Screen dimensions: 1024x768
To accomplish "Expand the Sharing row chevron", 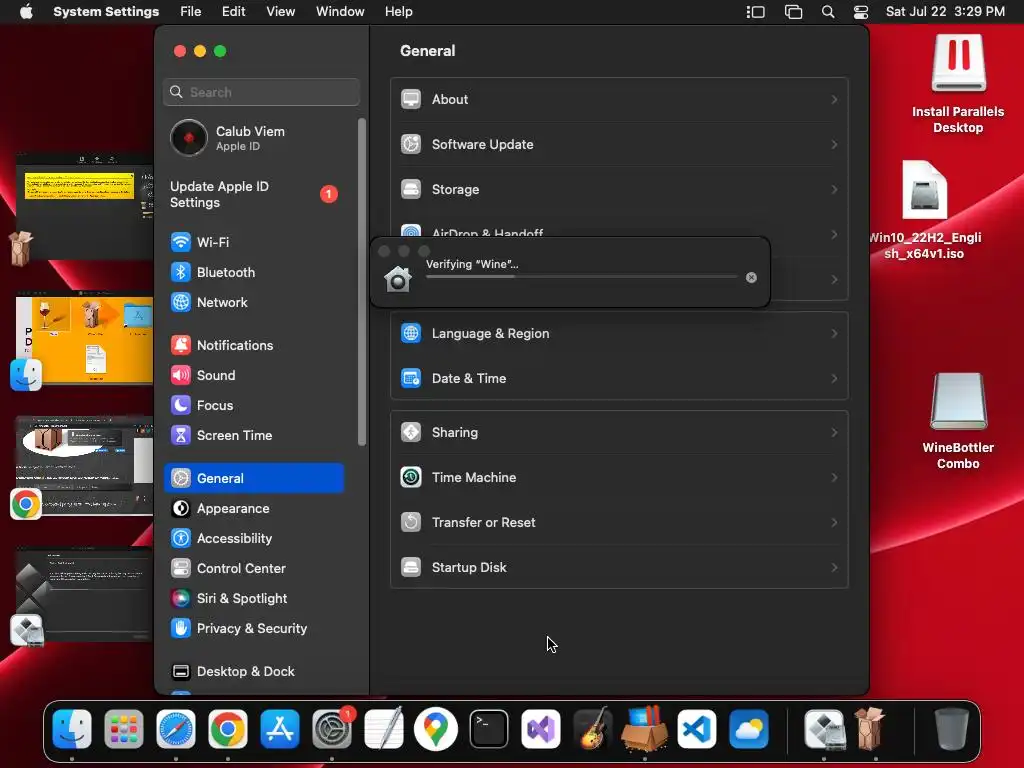I will [834, 432].
